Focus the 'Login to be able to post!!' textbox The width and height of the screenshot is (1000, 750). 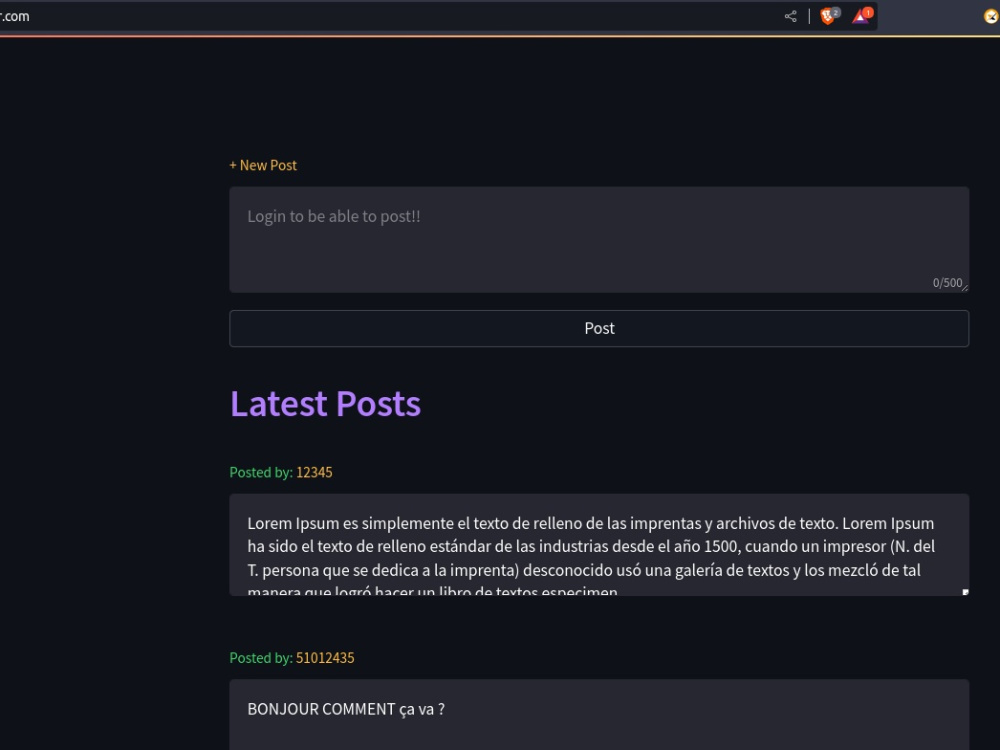[599, 240]
